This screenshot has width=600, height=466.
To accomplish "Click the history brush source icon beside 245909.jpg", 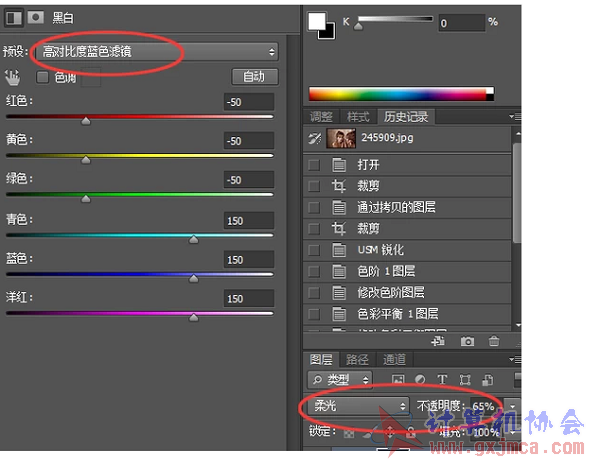I will click(315, 138).
